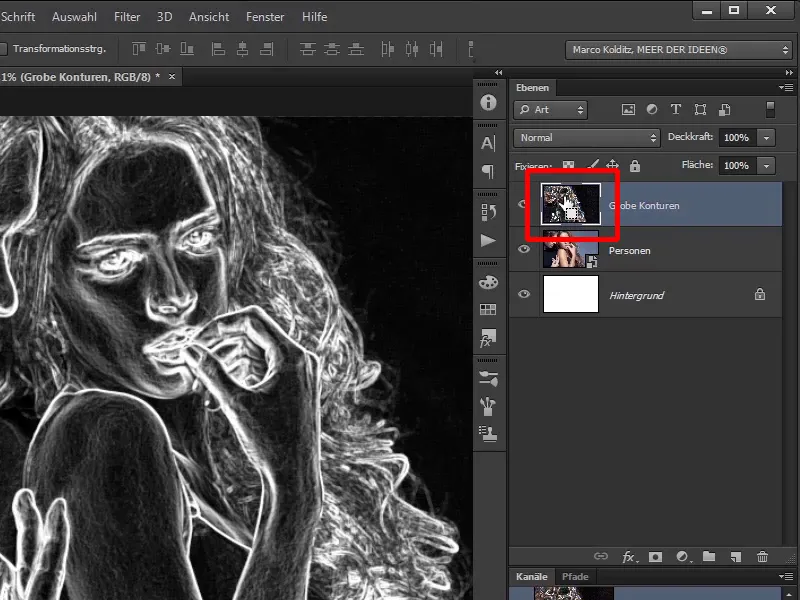This screenshot has height=600, width=800.
Task: Switch to the Pfade tab
Action: point(575,577)
